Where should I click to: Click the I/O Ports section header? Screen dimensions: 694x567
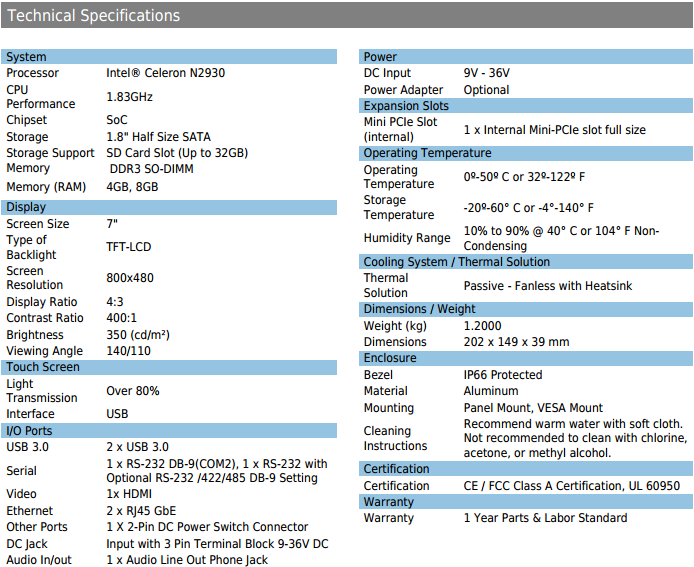point(169,431)
